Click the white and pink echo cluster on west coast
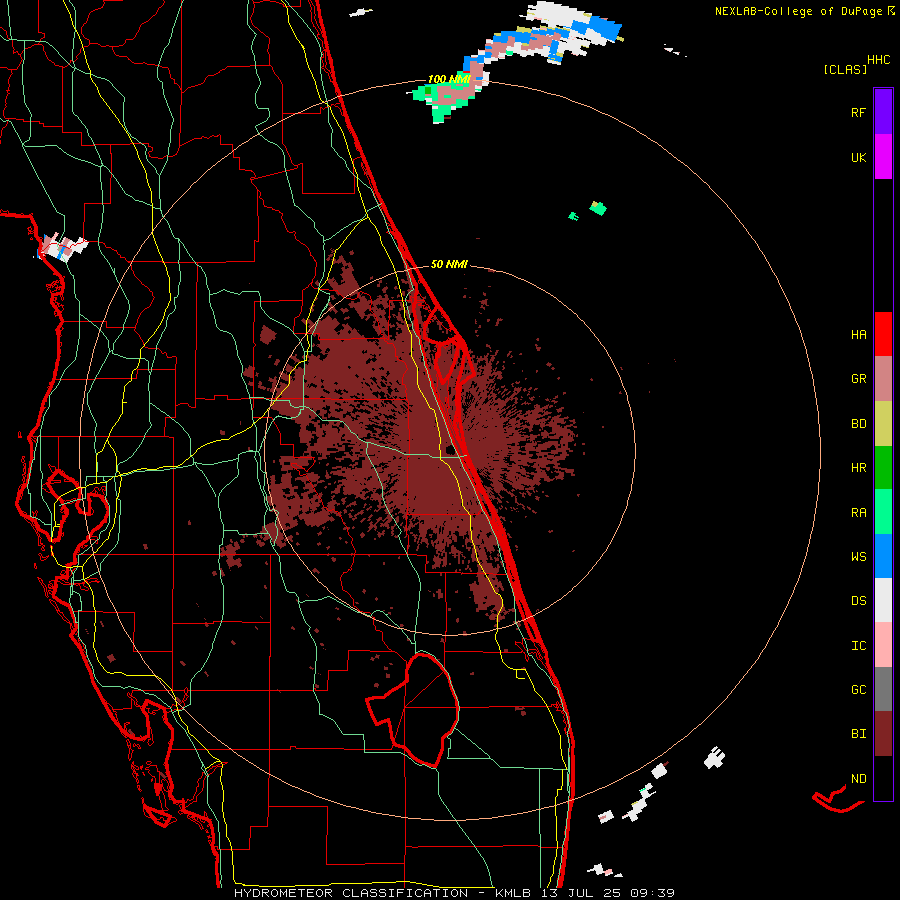 click(x=62, y=247)
